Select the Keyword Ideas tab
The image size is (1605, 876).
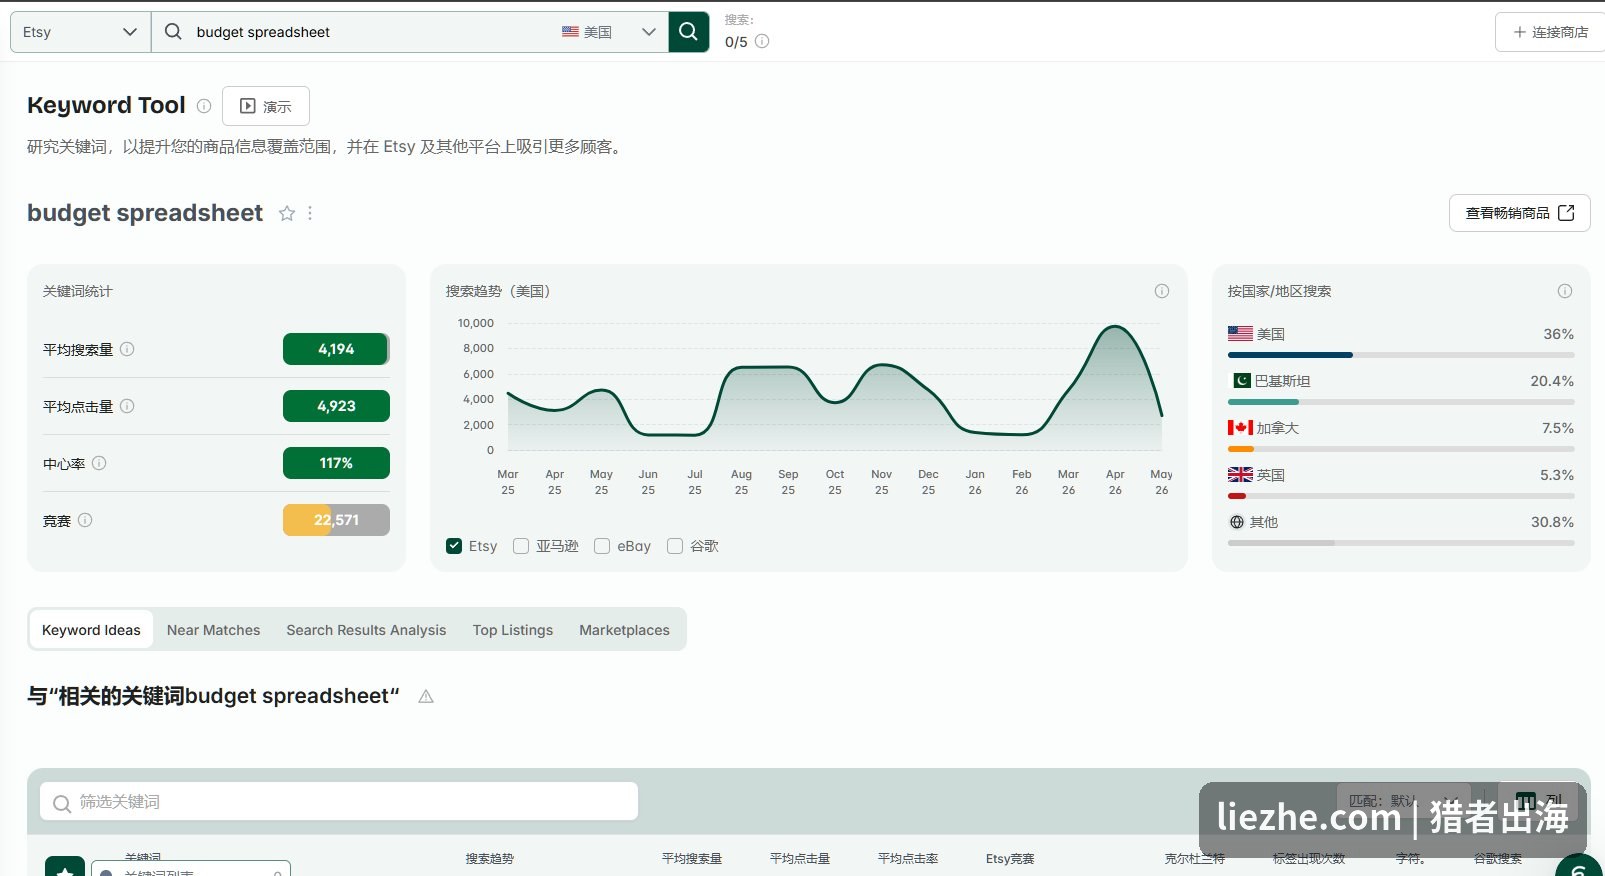(x=91, y=630)
